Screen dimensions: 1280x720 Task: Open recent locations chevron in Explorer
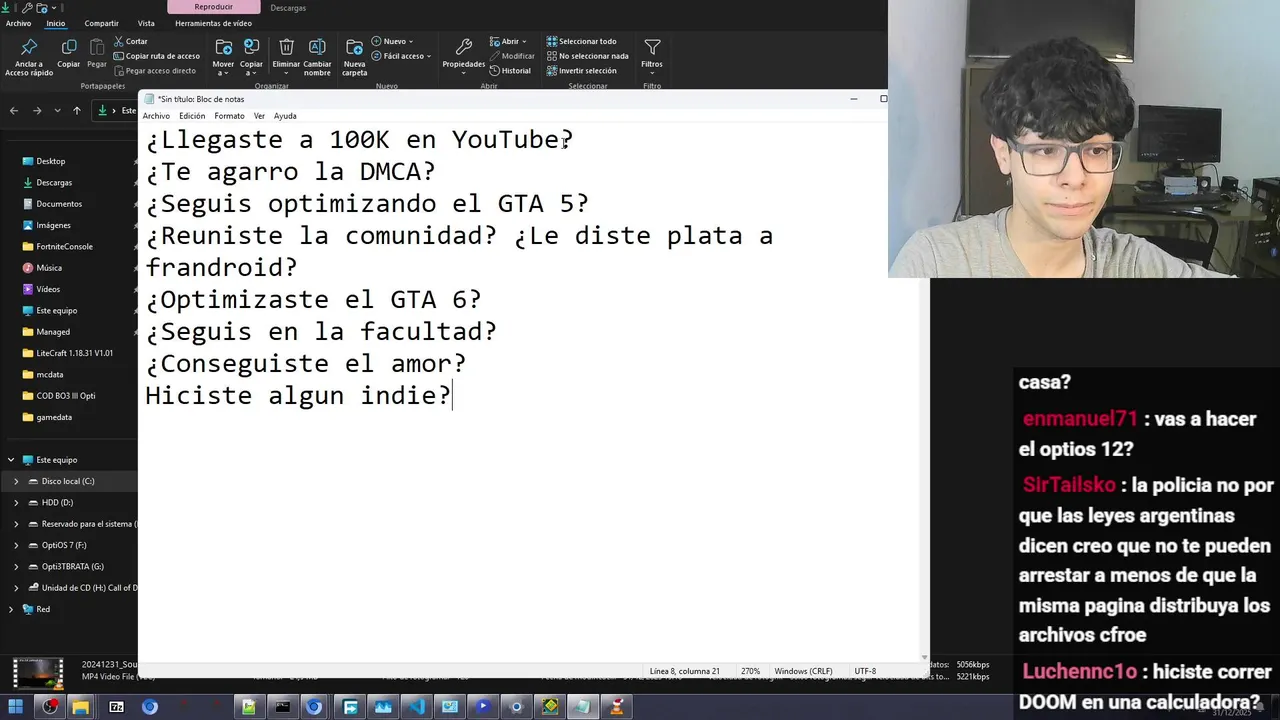57,110
